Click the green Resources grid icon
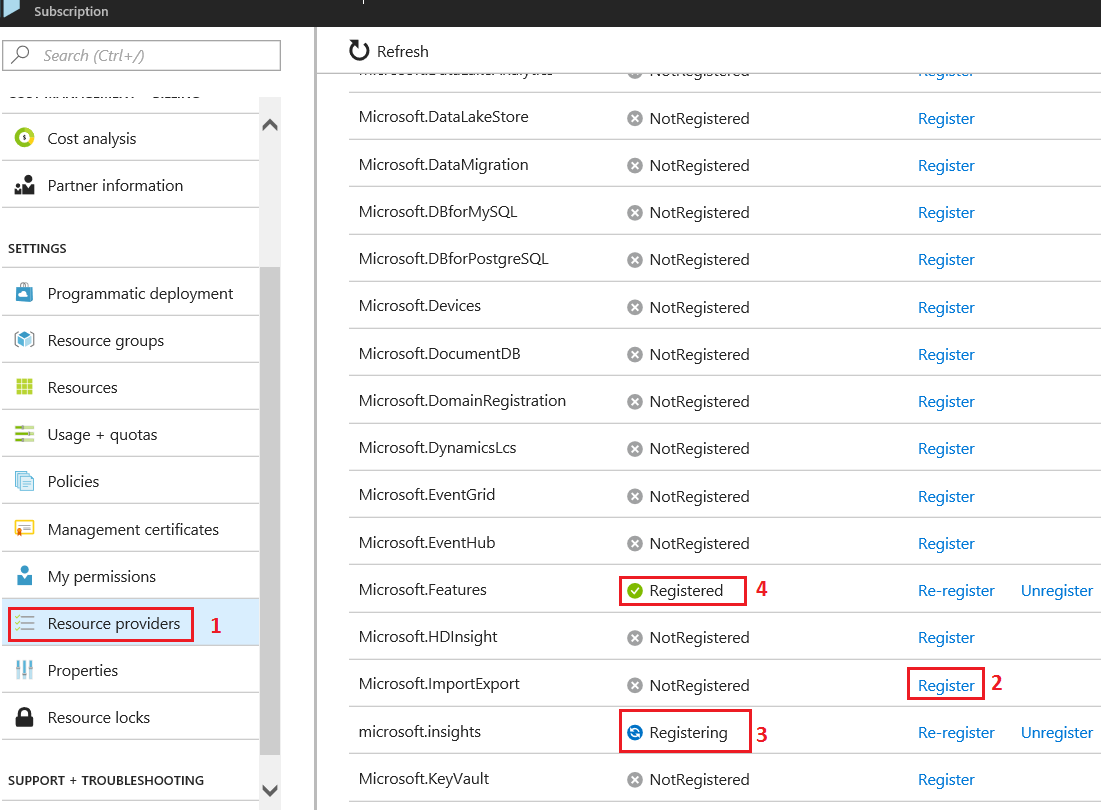Image resolution: width=1101 pixels, height=810 pixels. (x=25, y=387)
